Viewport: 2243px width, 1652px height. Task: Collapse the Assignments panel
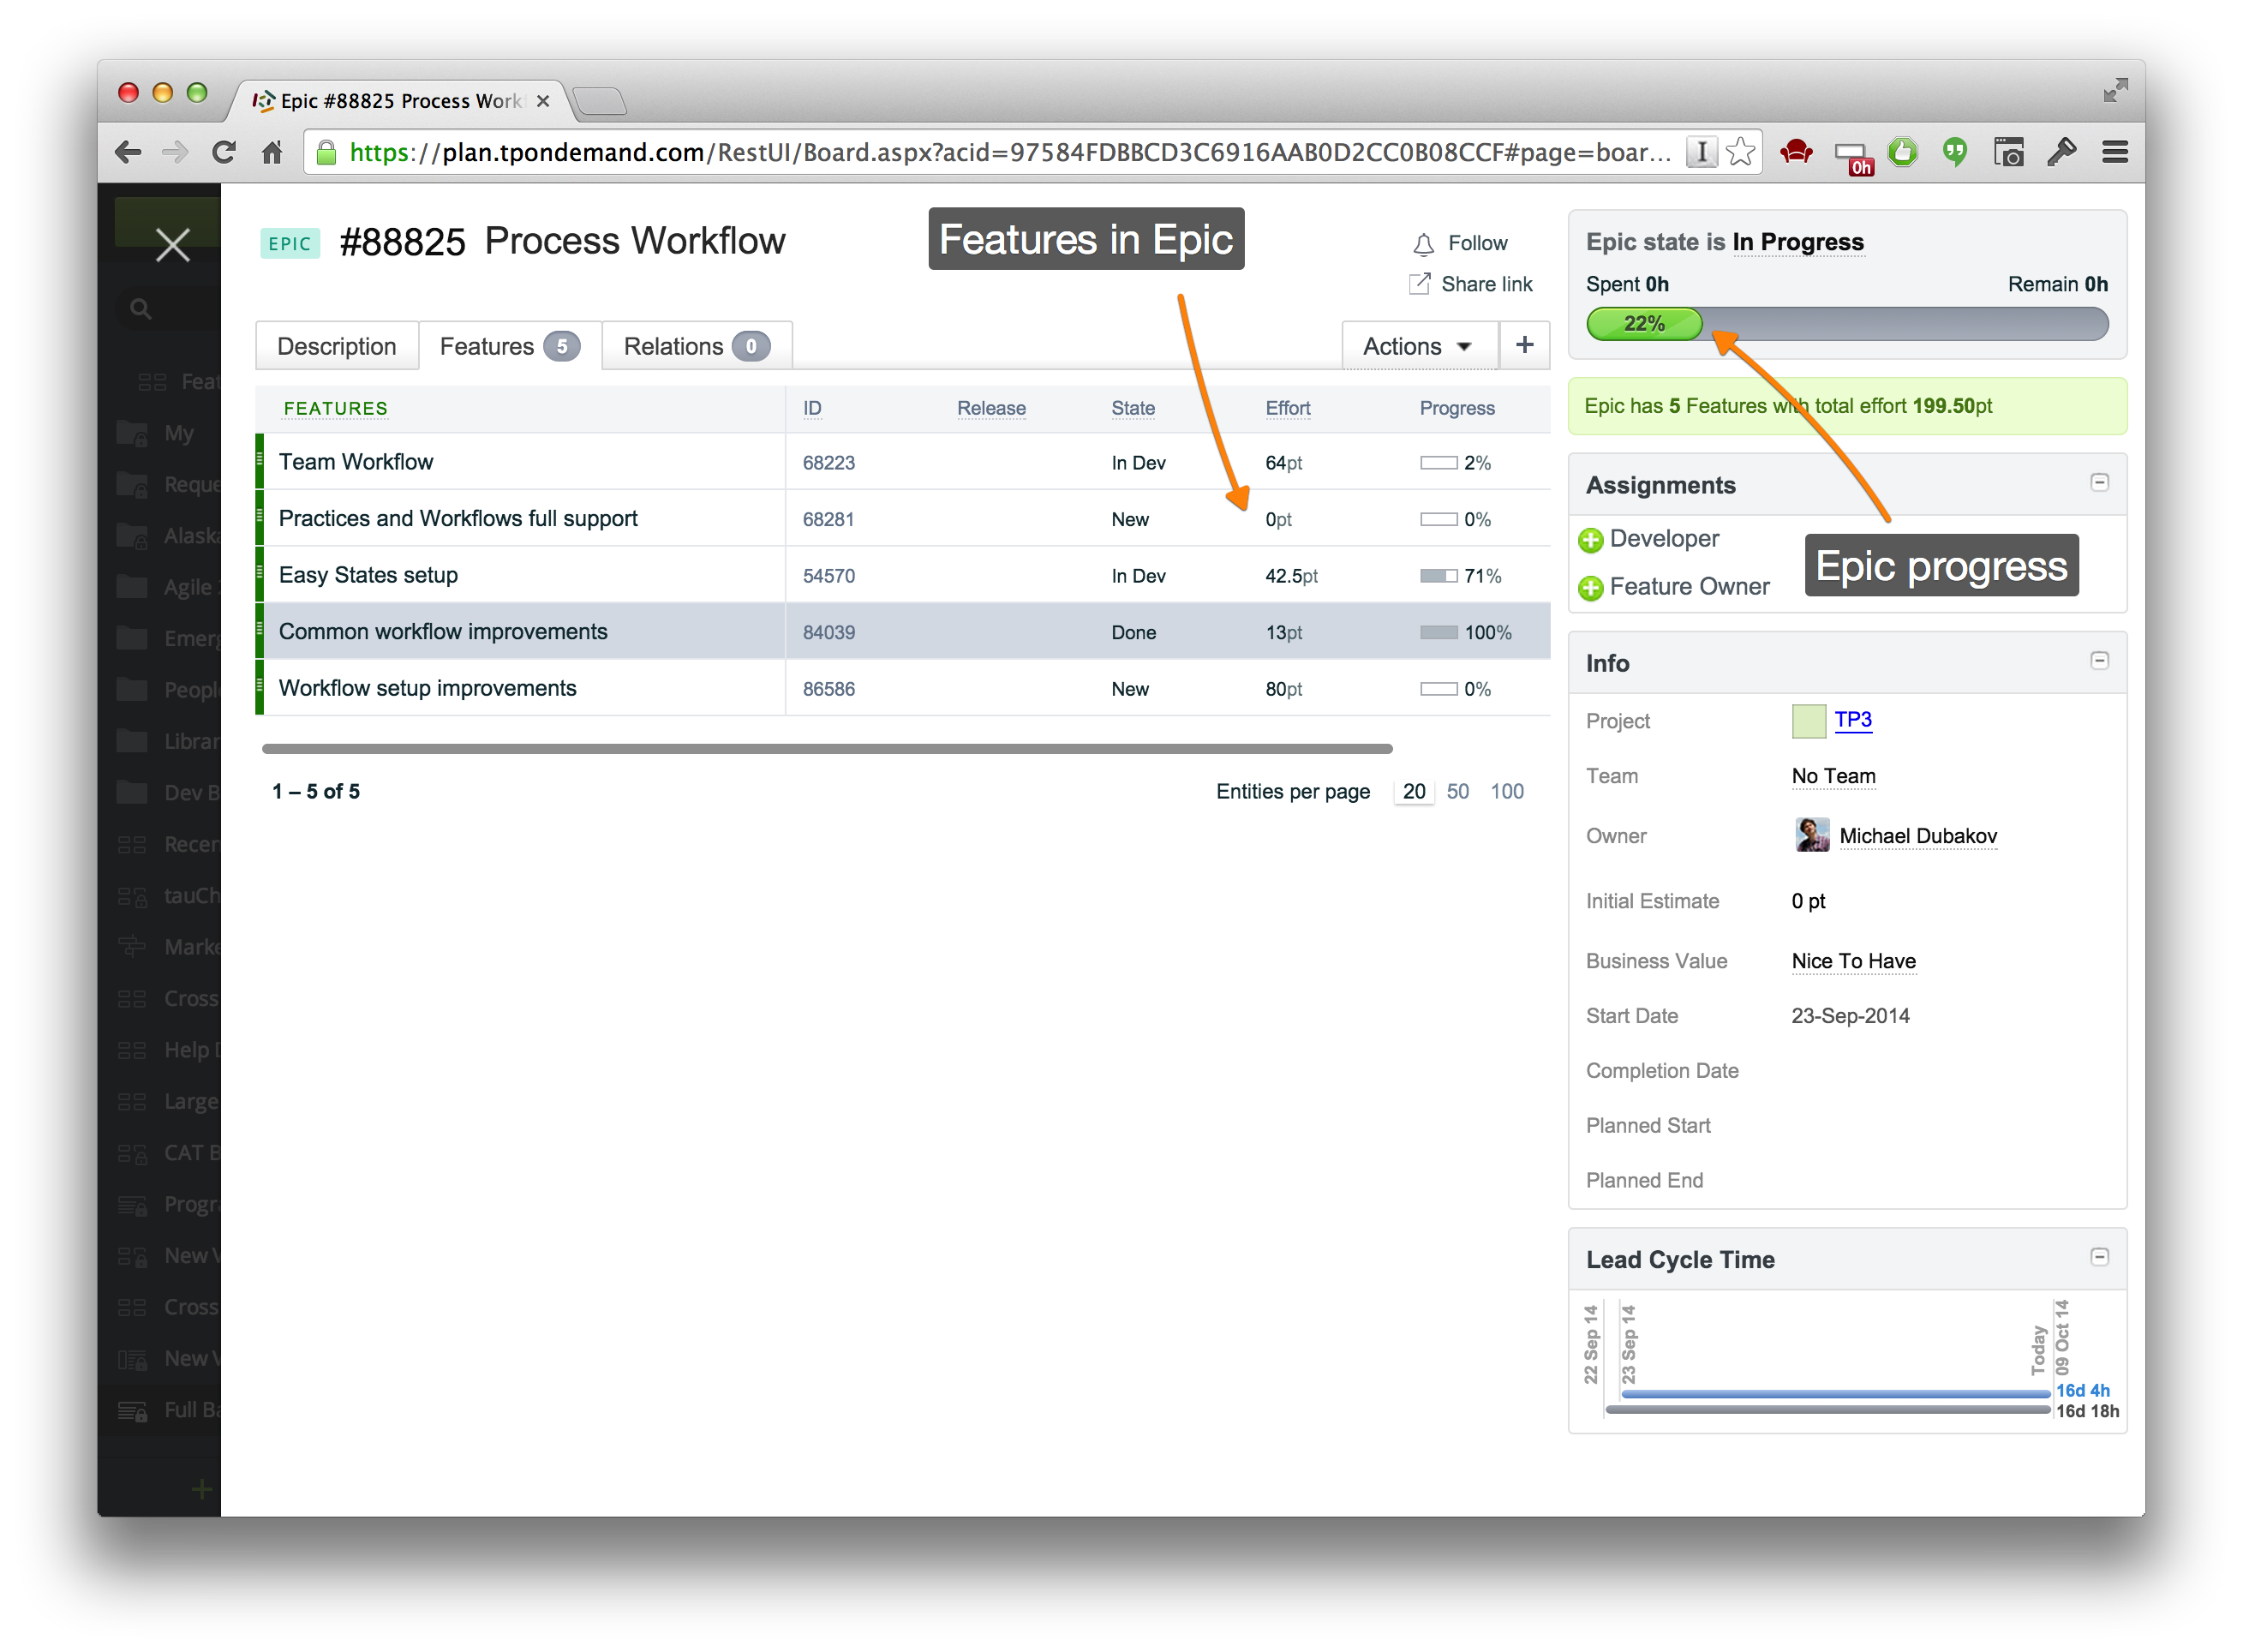(x=2099, y=483)
